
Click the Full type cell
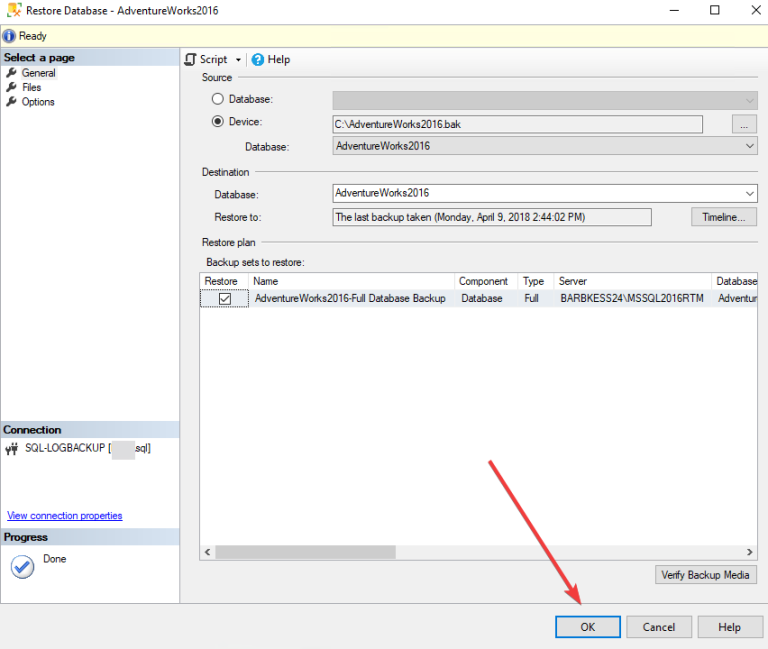click(x=531, y=298)
